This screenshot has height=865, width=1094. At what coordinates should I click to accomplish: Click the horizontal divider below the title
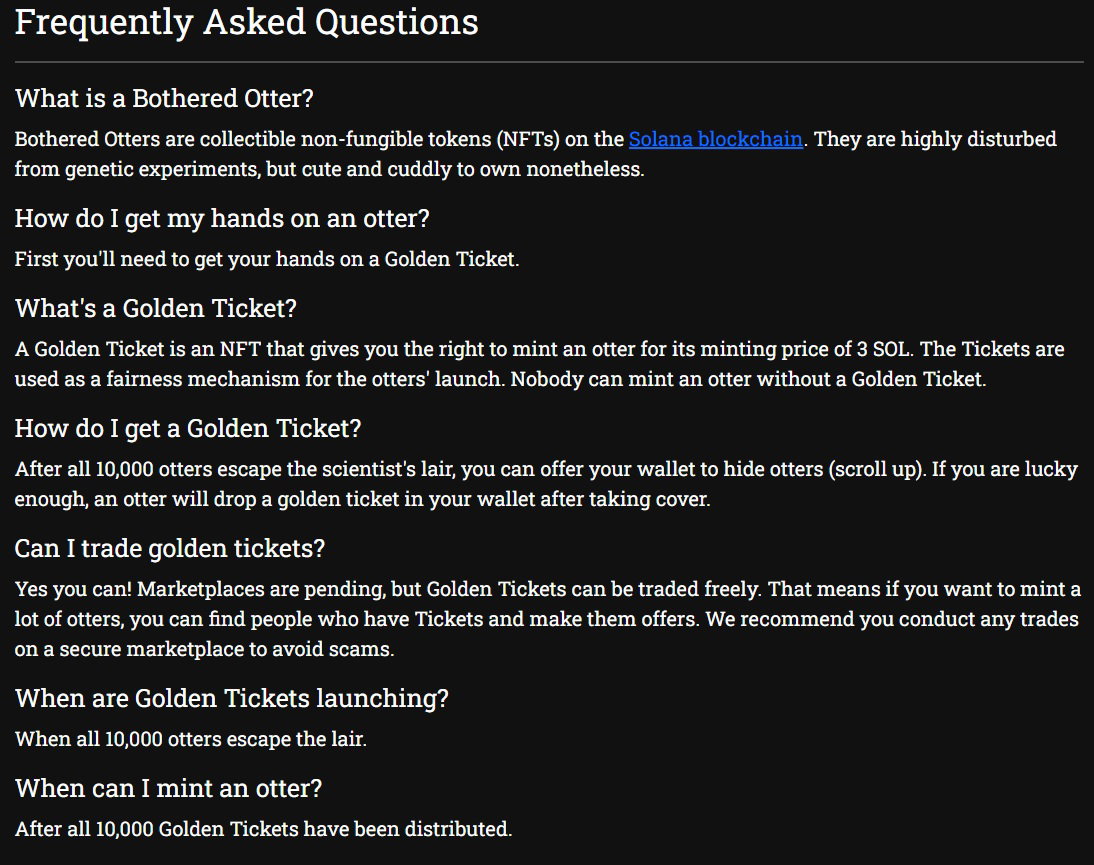click(x=549, y=62)
